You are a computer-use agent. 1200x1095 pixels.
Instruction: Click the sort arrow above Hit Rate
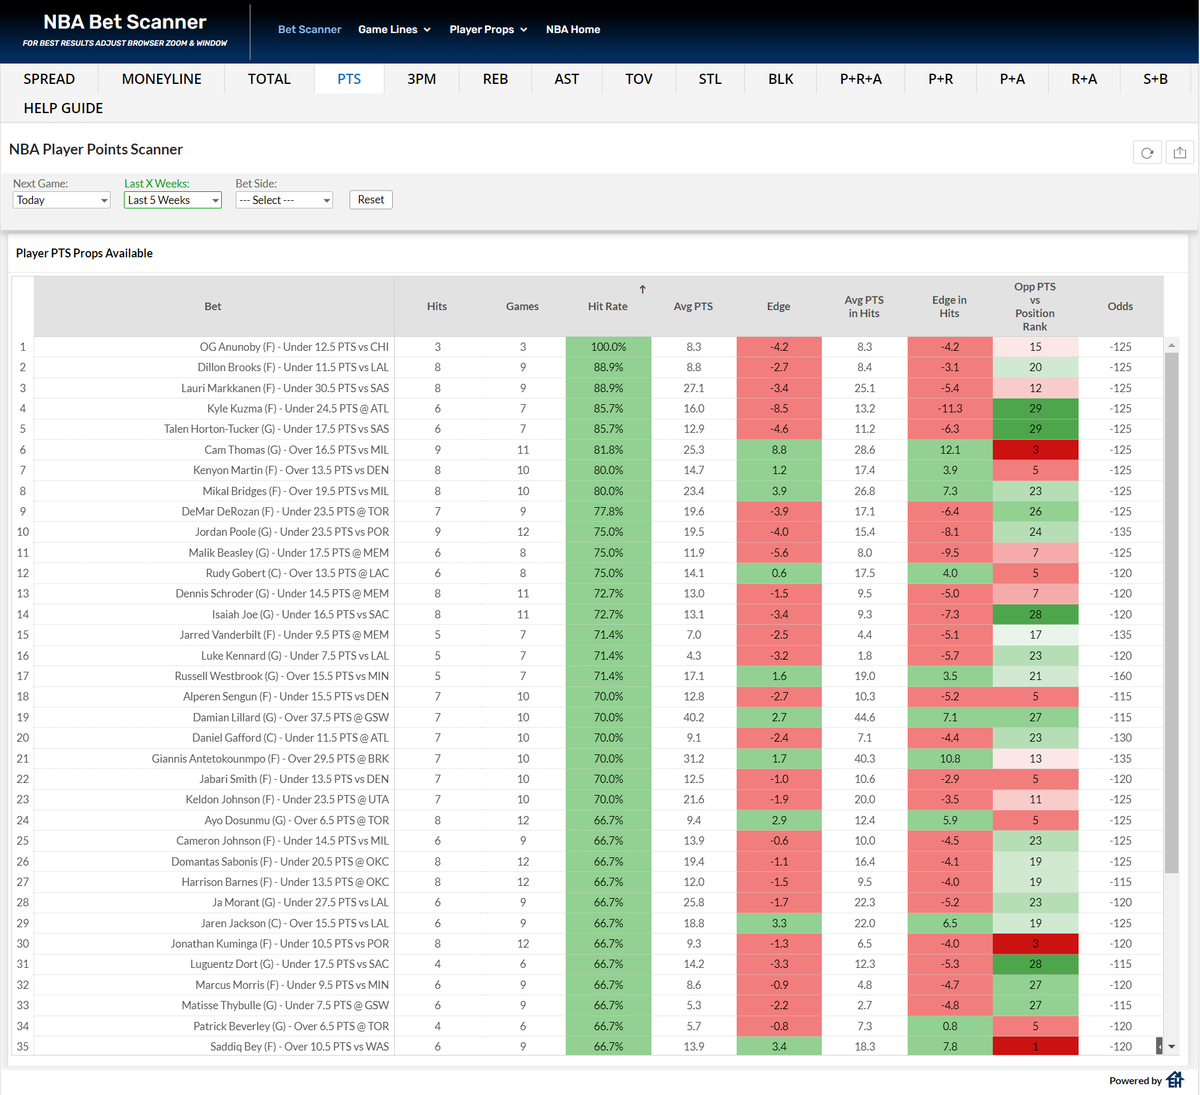(x=642, y=288)
